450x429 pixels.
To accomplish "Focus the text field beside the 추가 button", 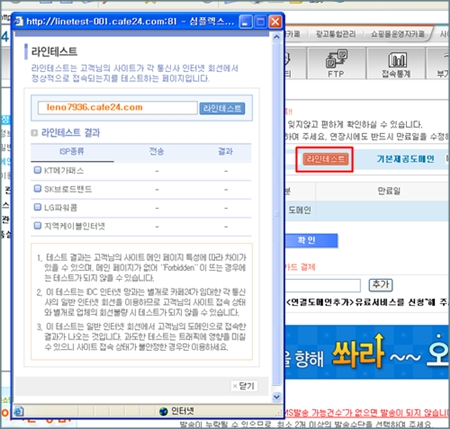I will (x=323, y=286).
